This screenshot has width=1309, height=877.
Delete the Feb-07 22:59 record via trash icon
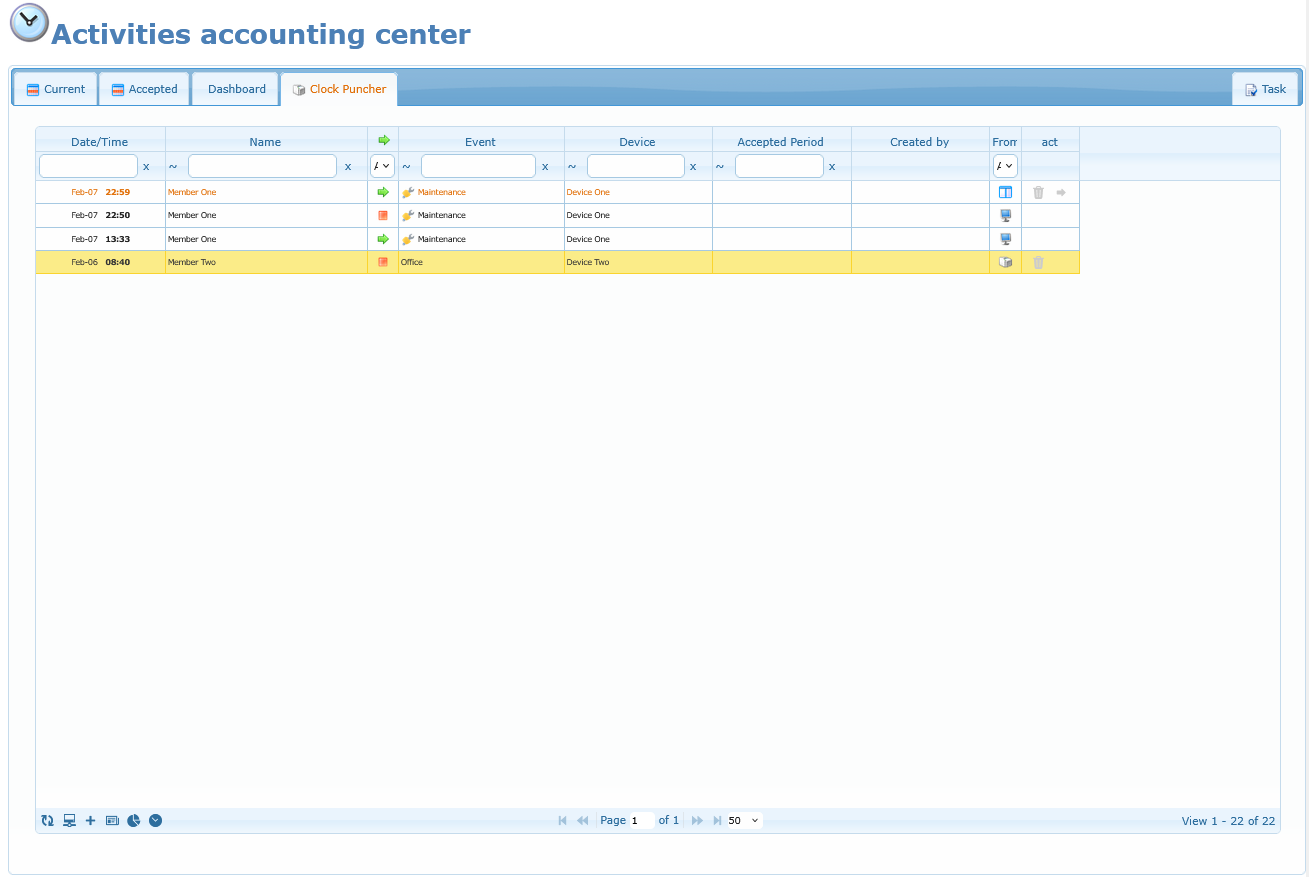pos(1038,192)
